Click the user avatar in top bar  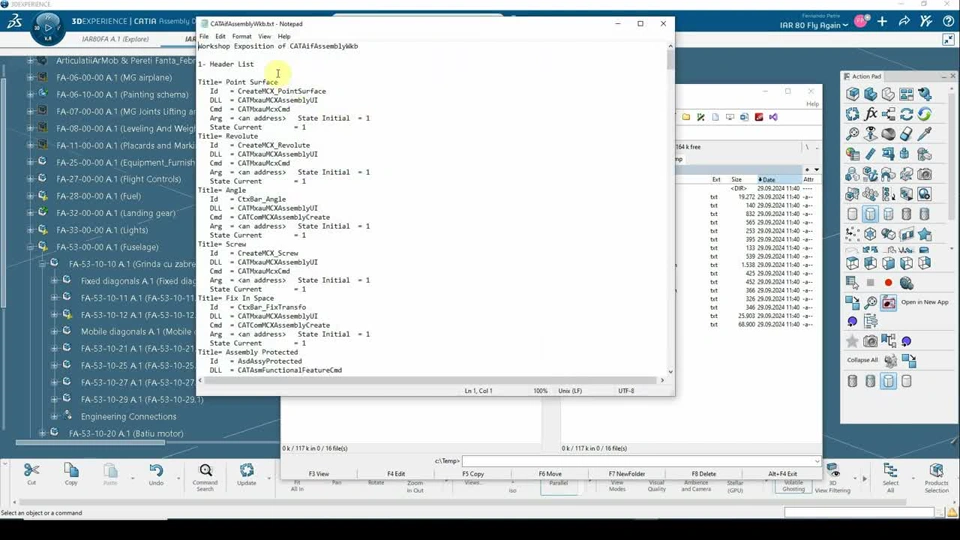(861, 21)
